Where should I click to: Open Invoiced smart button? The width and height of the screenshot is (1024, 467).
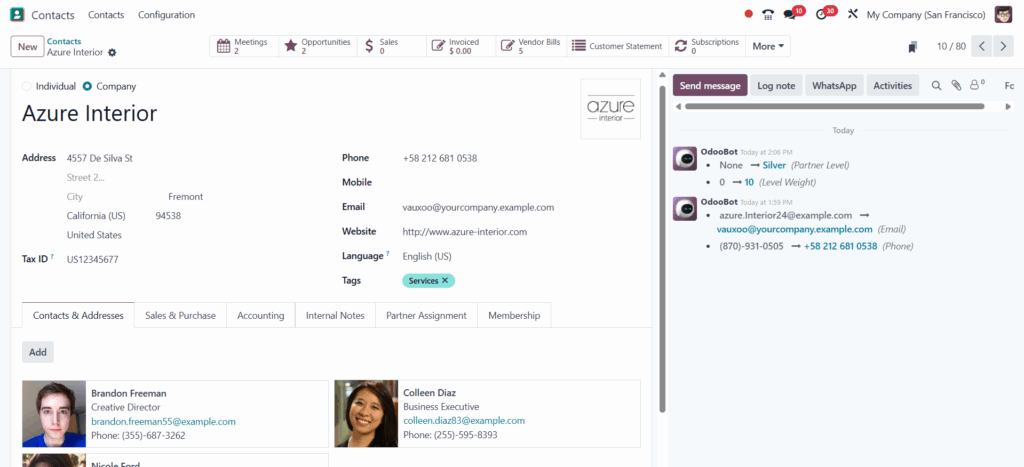point(461,46)
